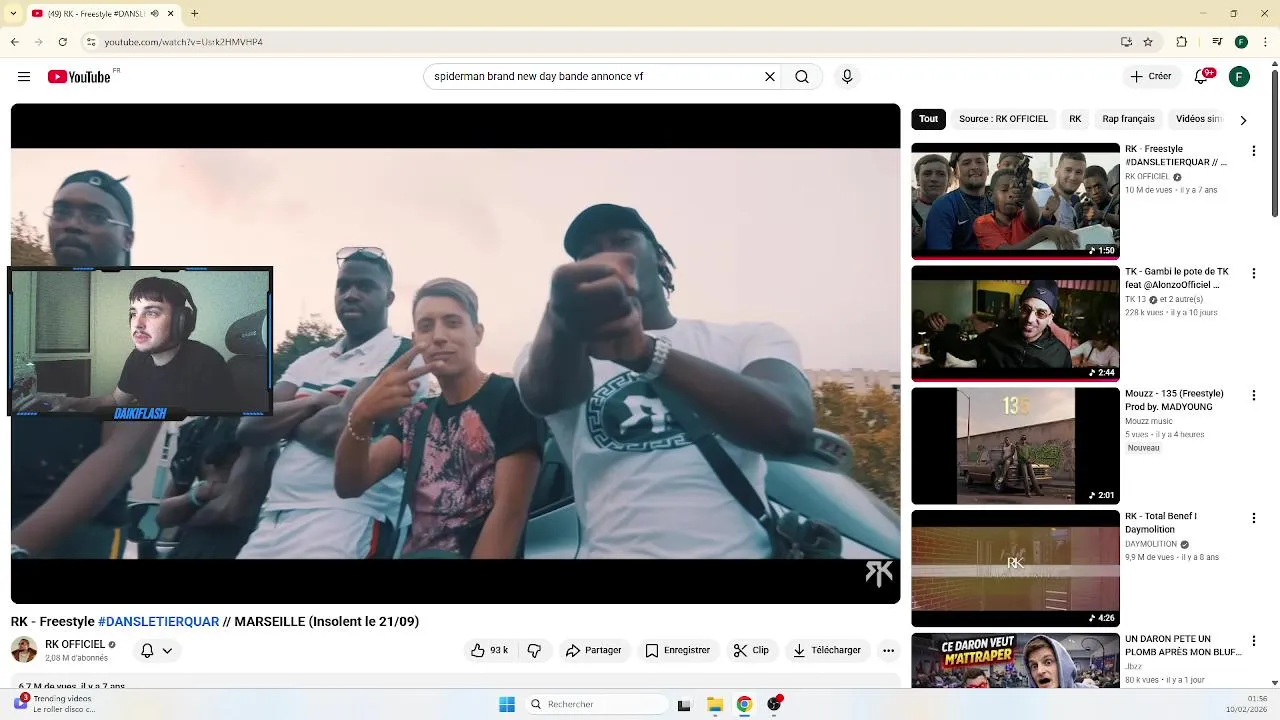The width and height of the screenshot is (1280, 720).
Task: Open Task View on the taskbar
Action: click(684, 704)
